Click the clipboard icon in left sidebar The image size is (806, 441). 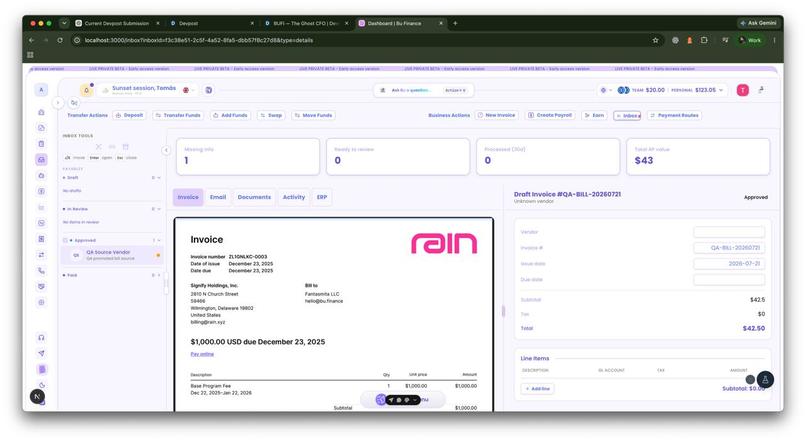point(41,144)
